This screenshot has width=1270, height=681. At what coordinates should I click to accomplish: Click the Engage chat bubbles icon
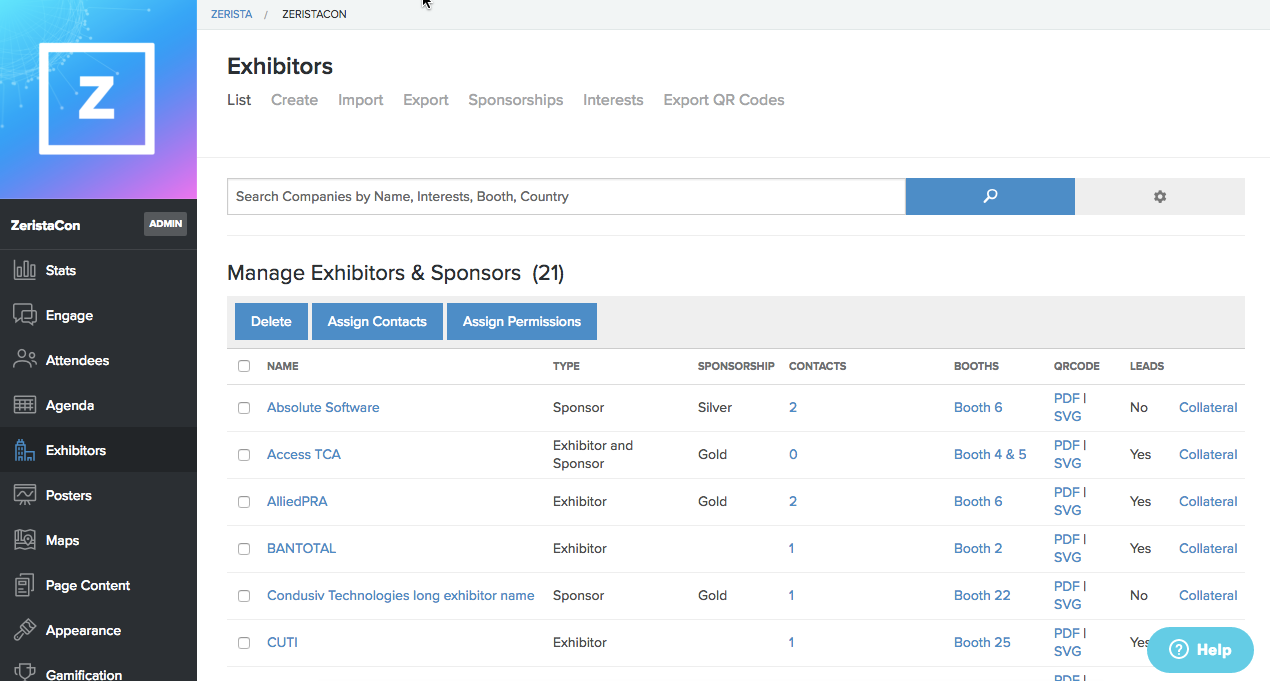click(24, 315)
